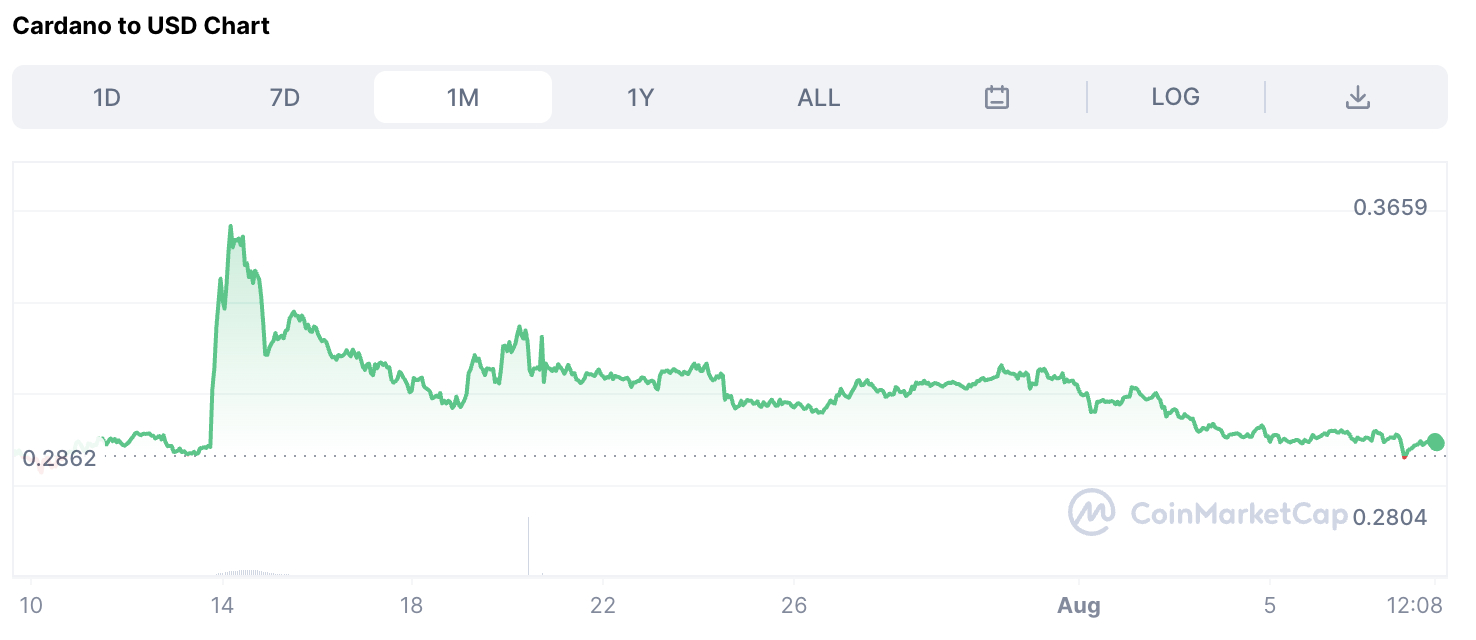1476x640 pixels.
Task: Click the 0.3659 price axis label
Action: tap(1390, 208)
